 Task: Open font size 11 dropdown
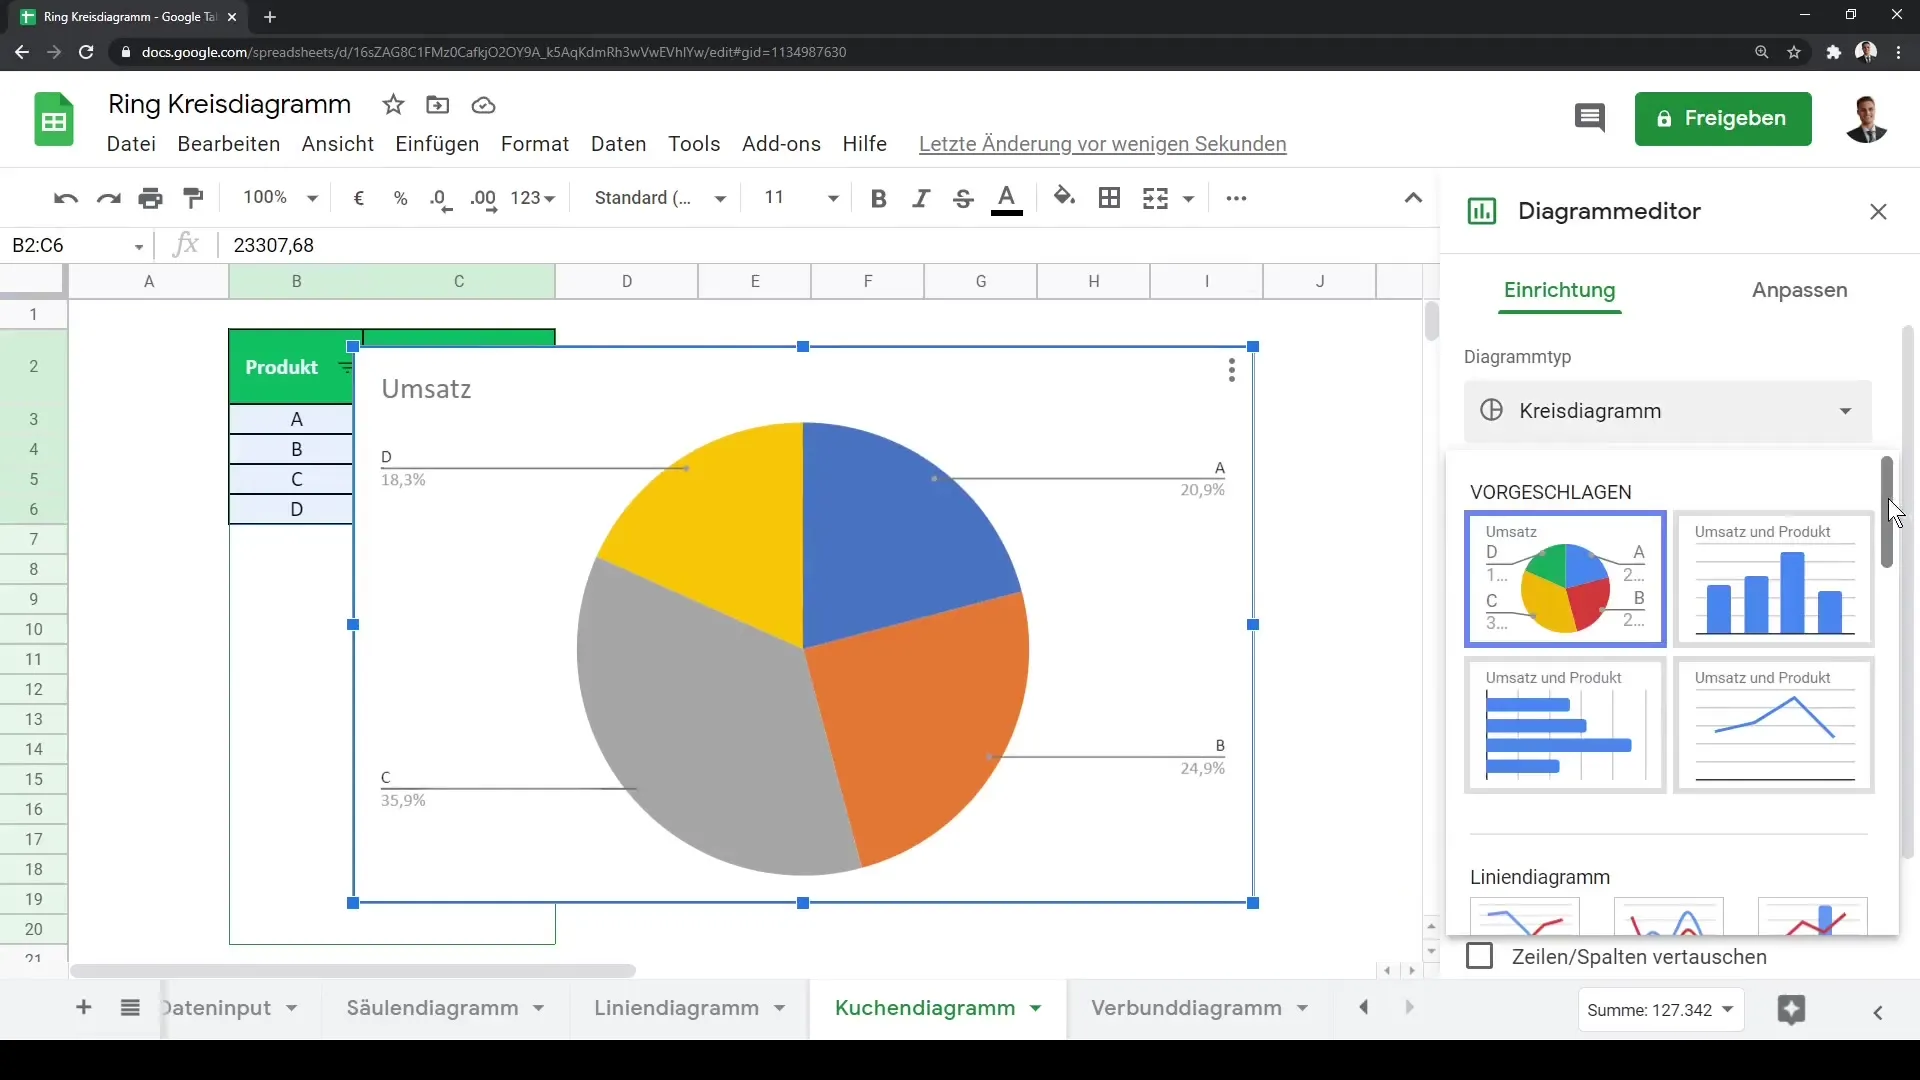(800, 198)
